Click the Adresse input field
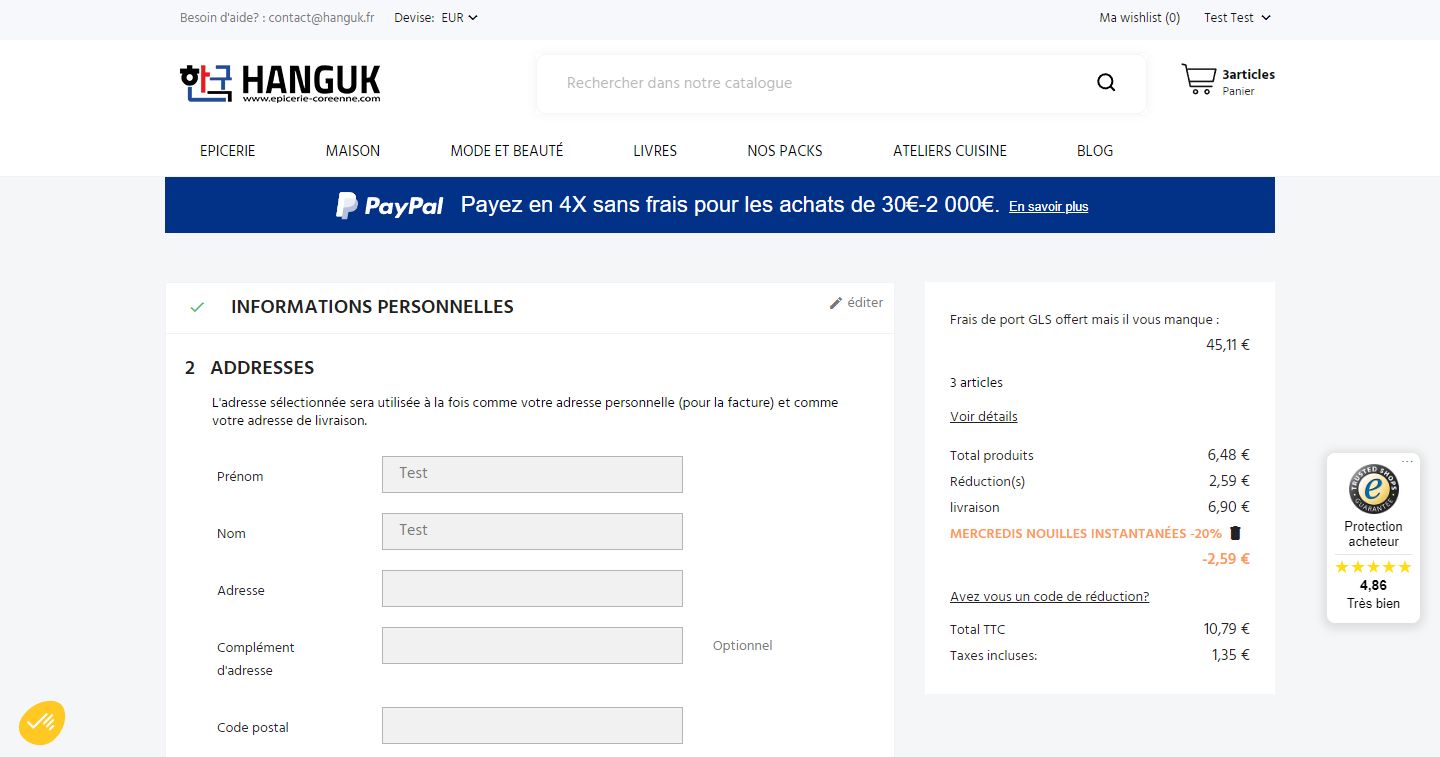Viewport: 1440px width, 757px height. click(x=532, y=589)
